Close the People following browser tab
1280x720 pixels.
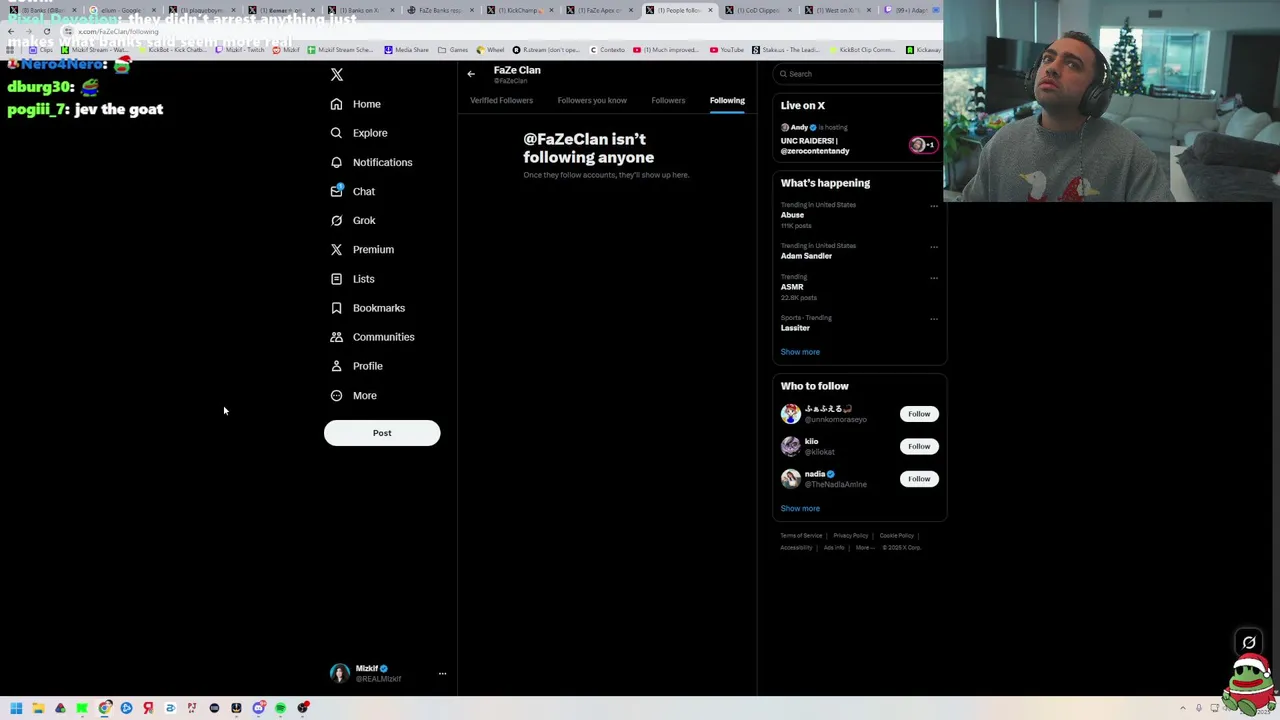pyautogui.click(x=710, y=10)
